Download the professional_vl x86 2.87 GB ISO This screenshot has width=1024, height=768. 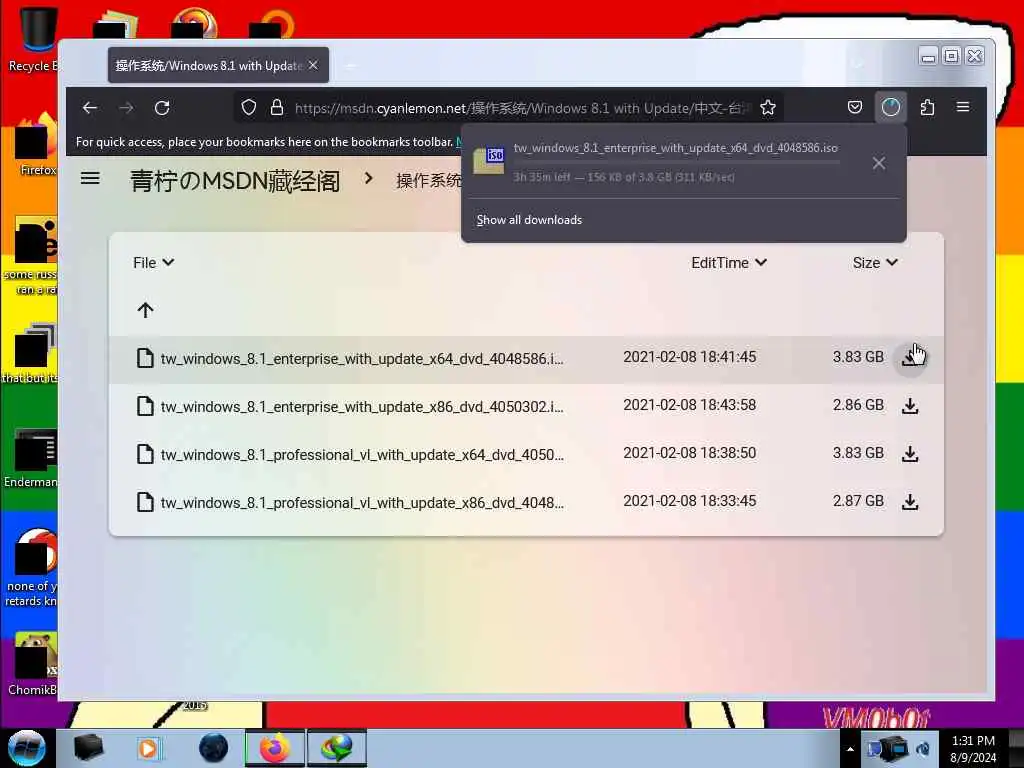coord(910,502)
